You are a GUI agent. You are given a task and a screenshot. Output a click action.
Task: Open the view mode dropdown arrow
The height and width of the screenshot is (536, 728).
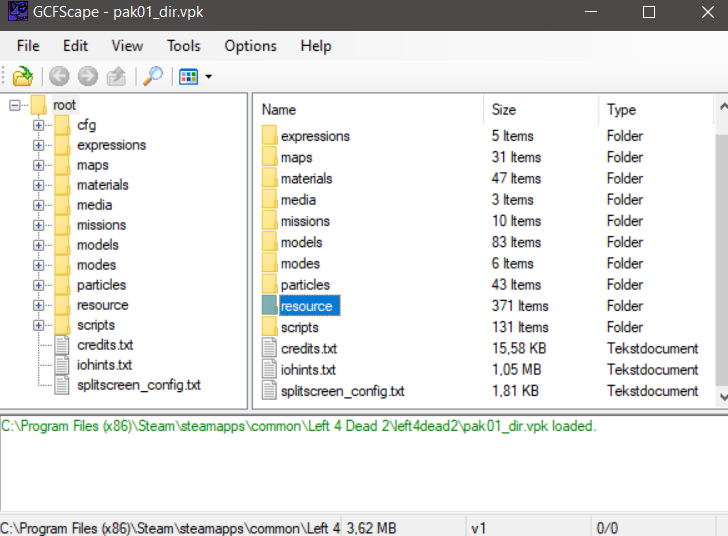pos(208,77)
